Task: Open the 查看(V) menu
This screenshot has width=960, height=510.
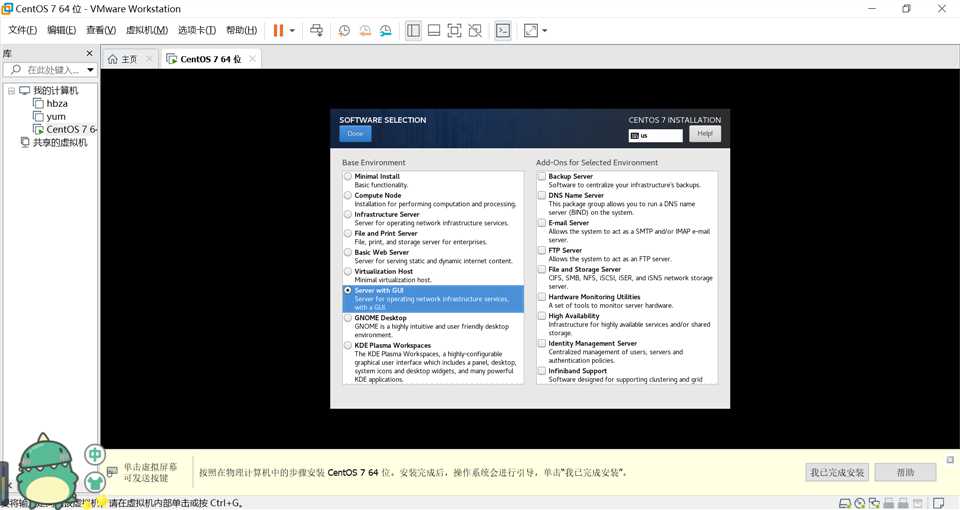Action: (101, 30)
